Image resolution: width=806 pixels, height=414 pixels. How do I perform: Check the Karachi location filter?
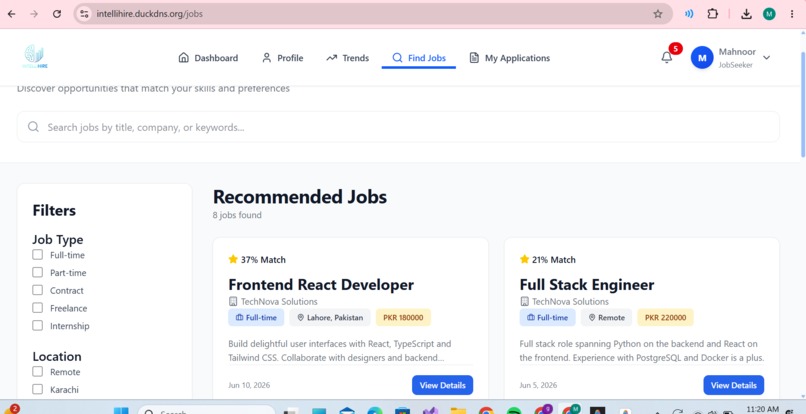(38, 389)
